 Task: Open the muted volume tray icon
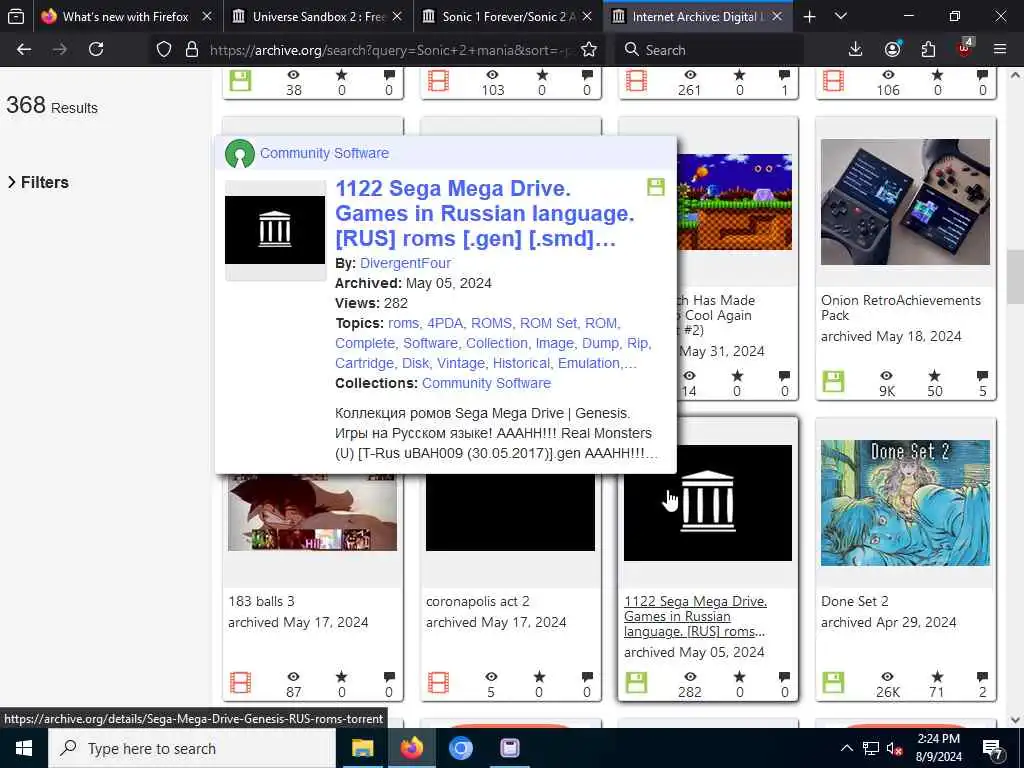(x=894, y=748)
